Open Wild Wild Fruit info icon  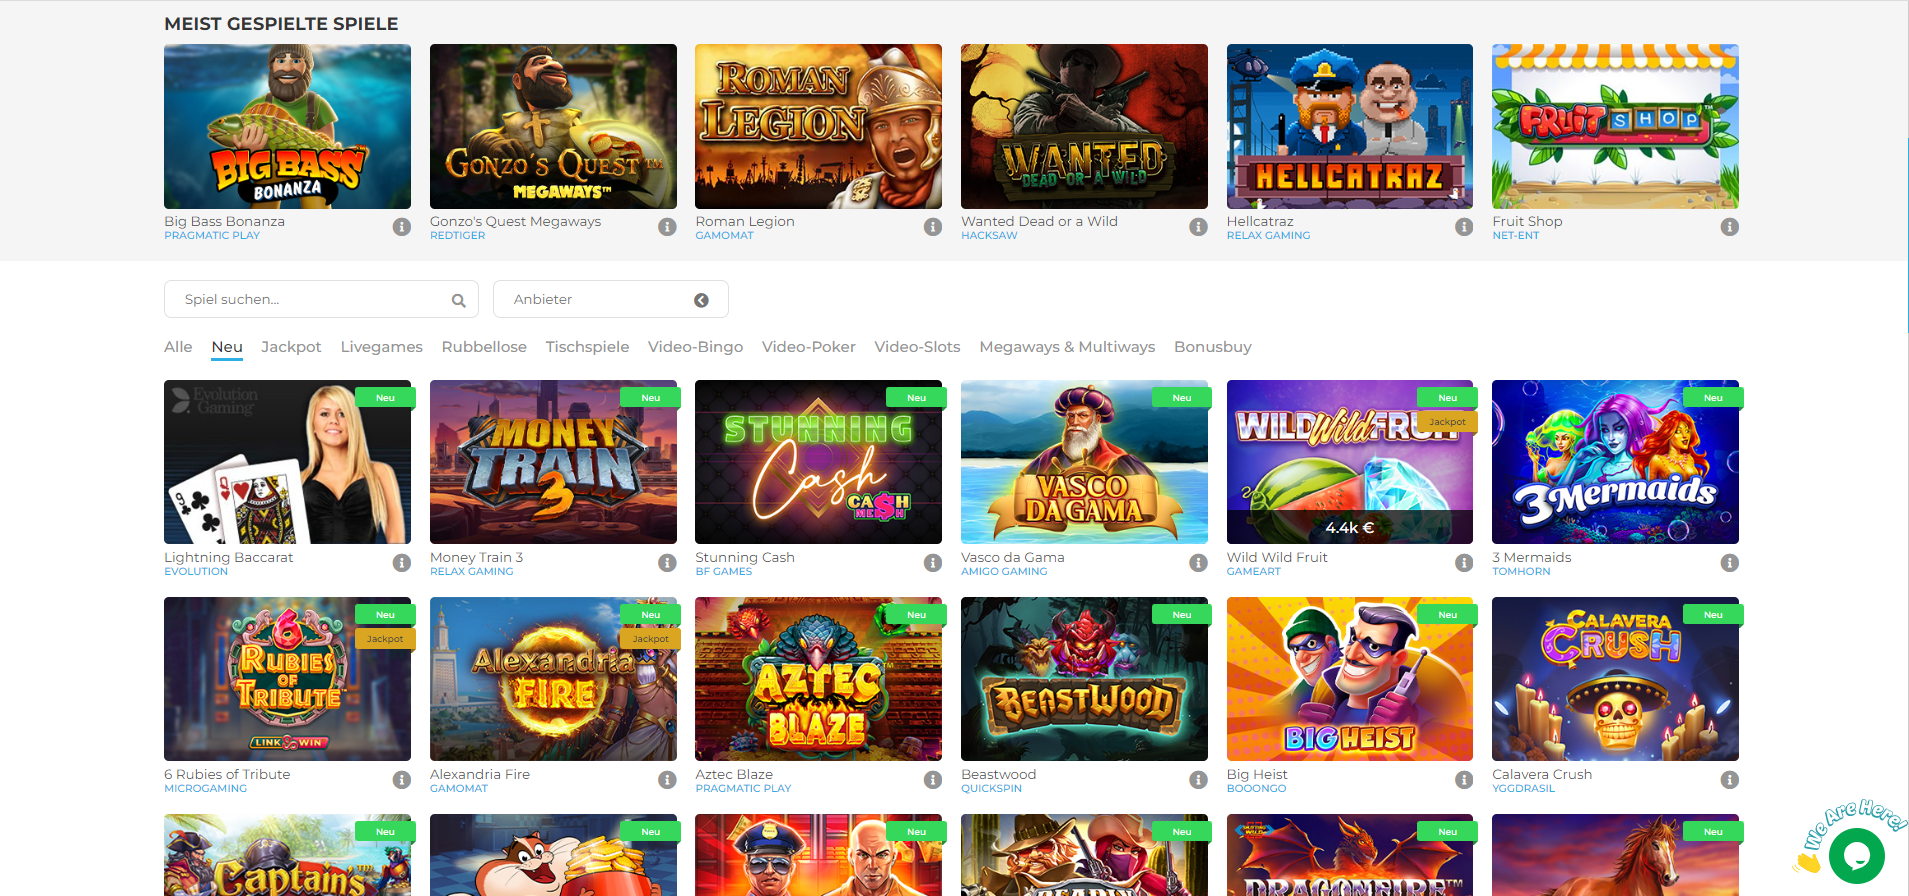(1464, 563)
